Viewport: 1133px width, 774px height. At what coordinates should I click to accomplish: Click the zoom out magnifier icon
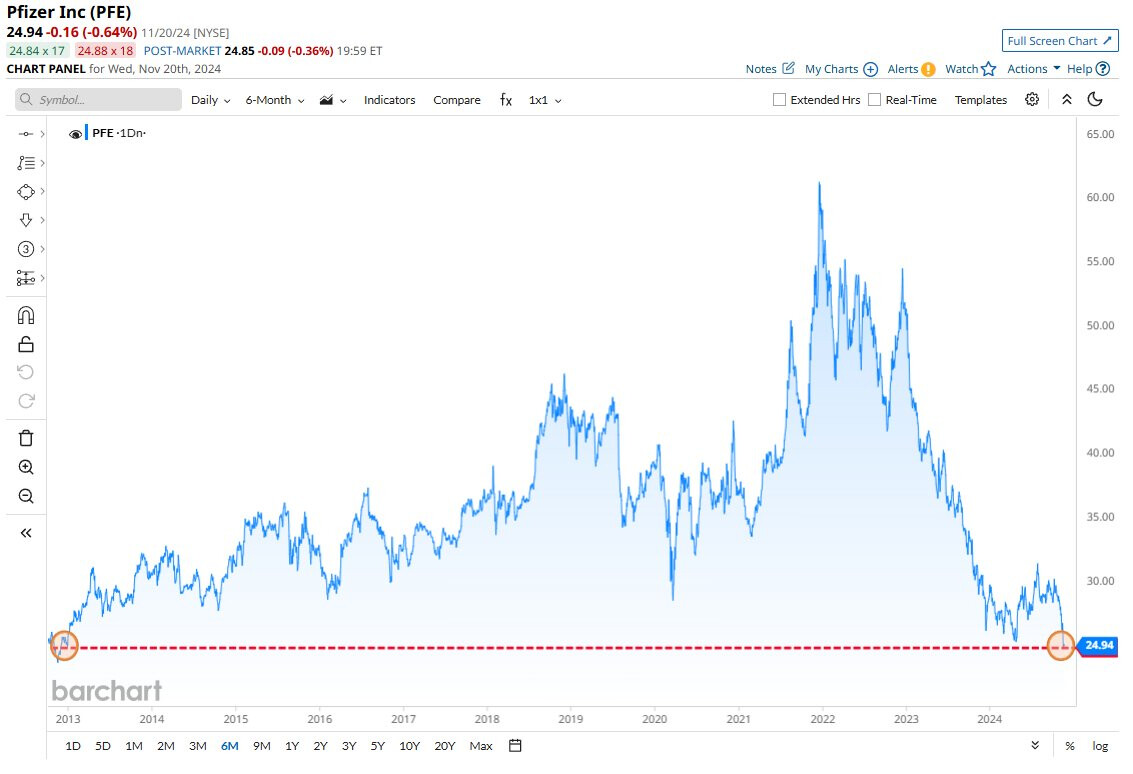pos(26,496)
